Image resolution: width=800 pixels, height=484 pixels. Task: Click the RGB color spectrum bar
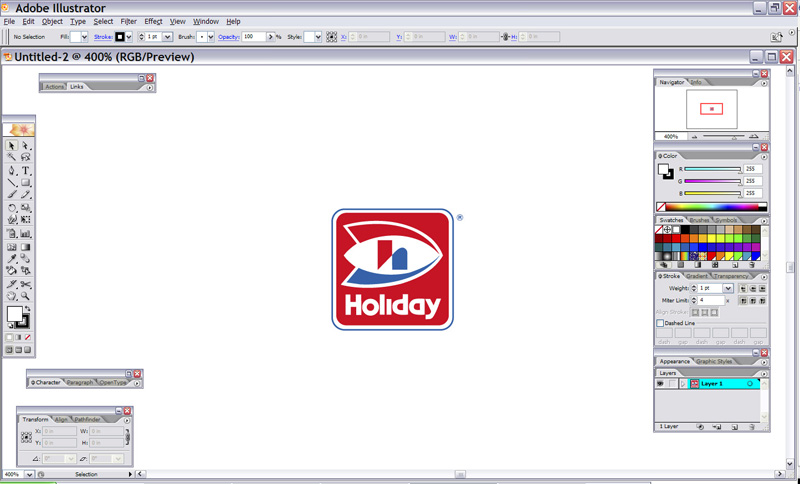711,207
